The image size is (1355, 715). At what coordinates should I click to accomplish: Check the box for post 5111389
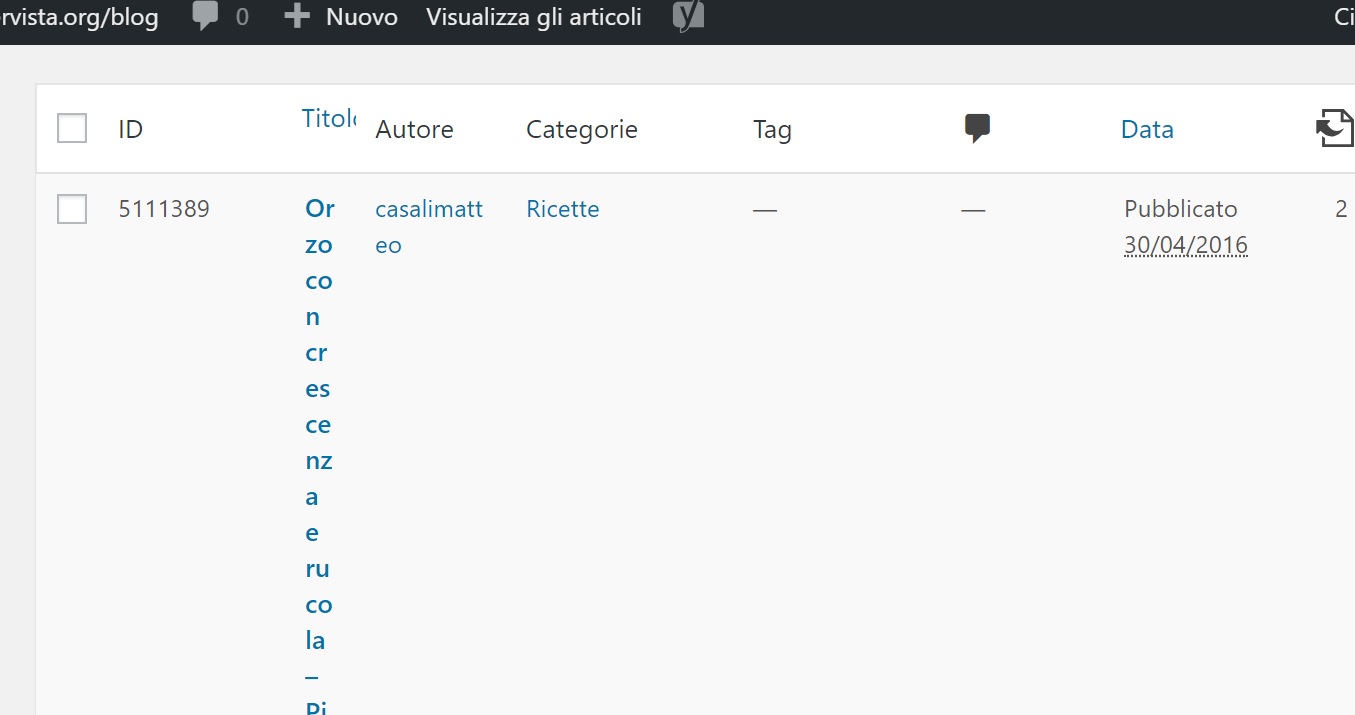(x=72, y=209)
